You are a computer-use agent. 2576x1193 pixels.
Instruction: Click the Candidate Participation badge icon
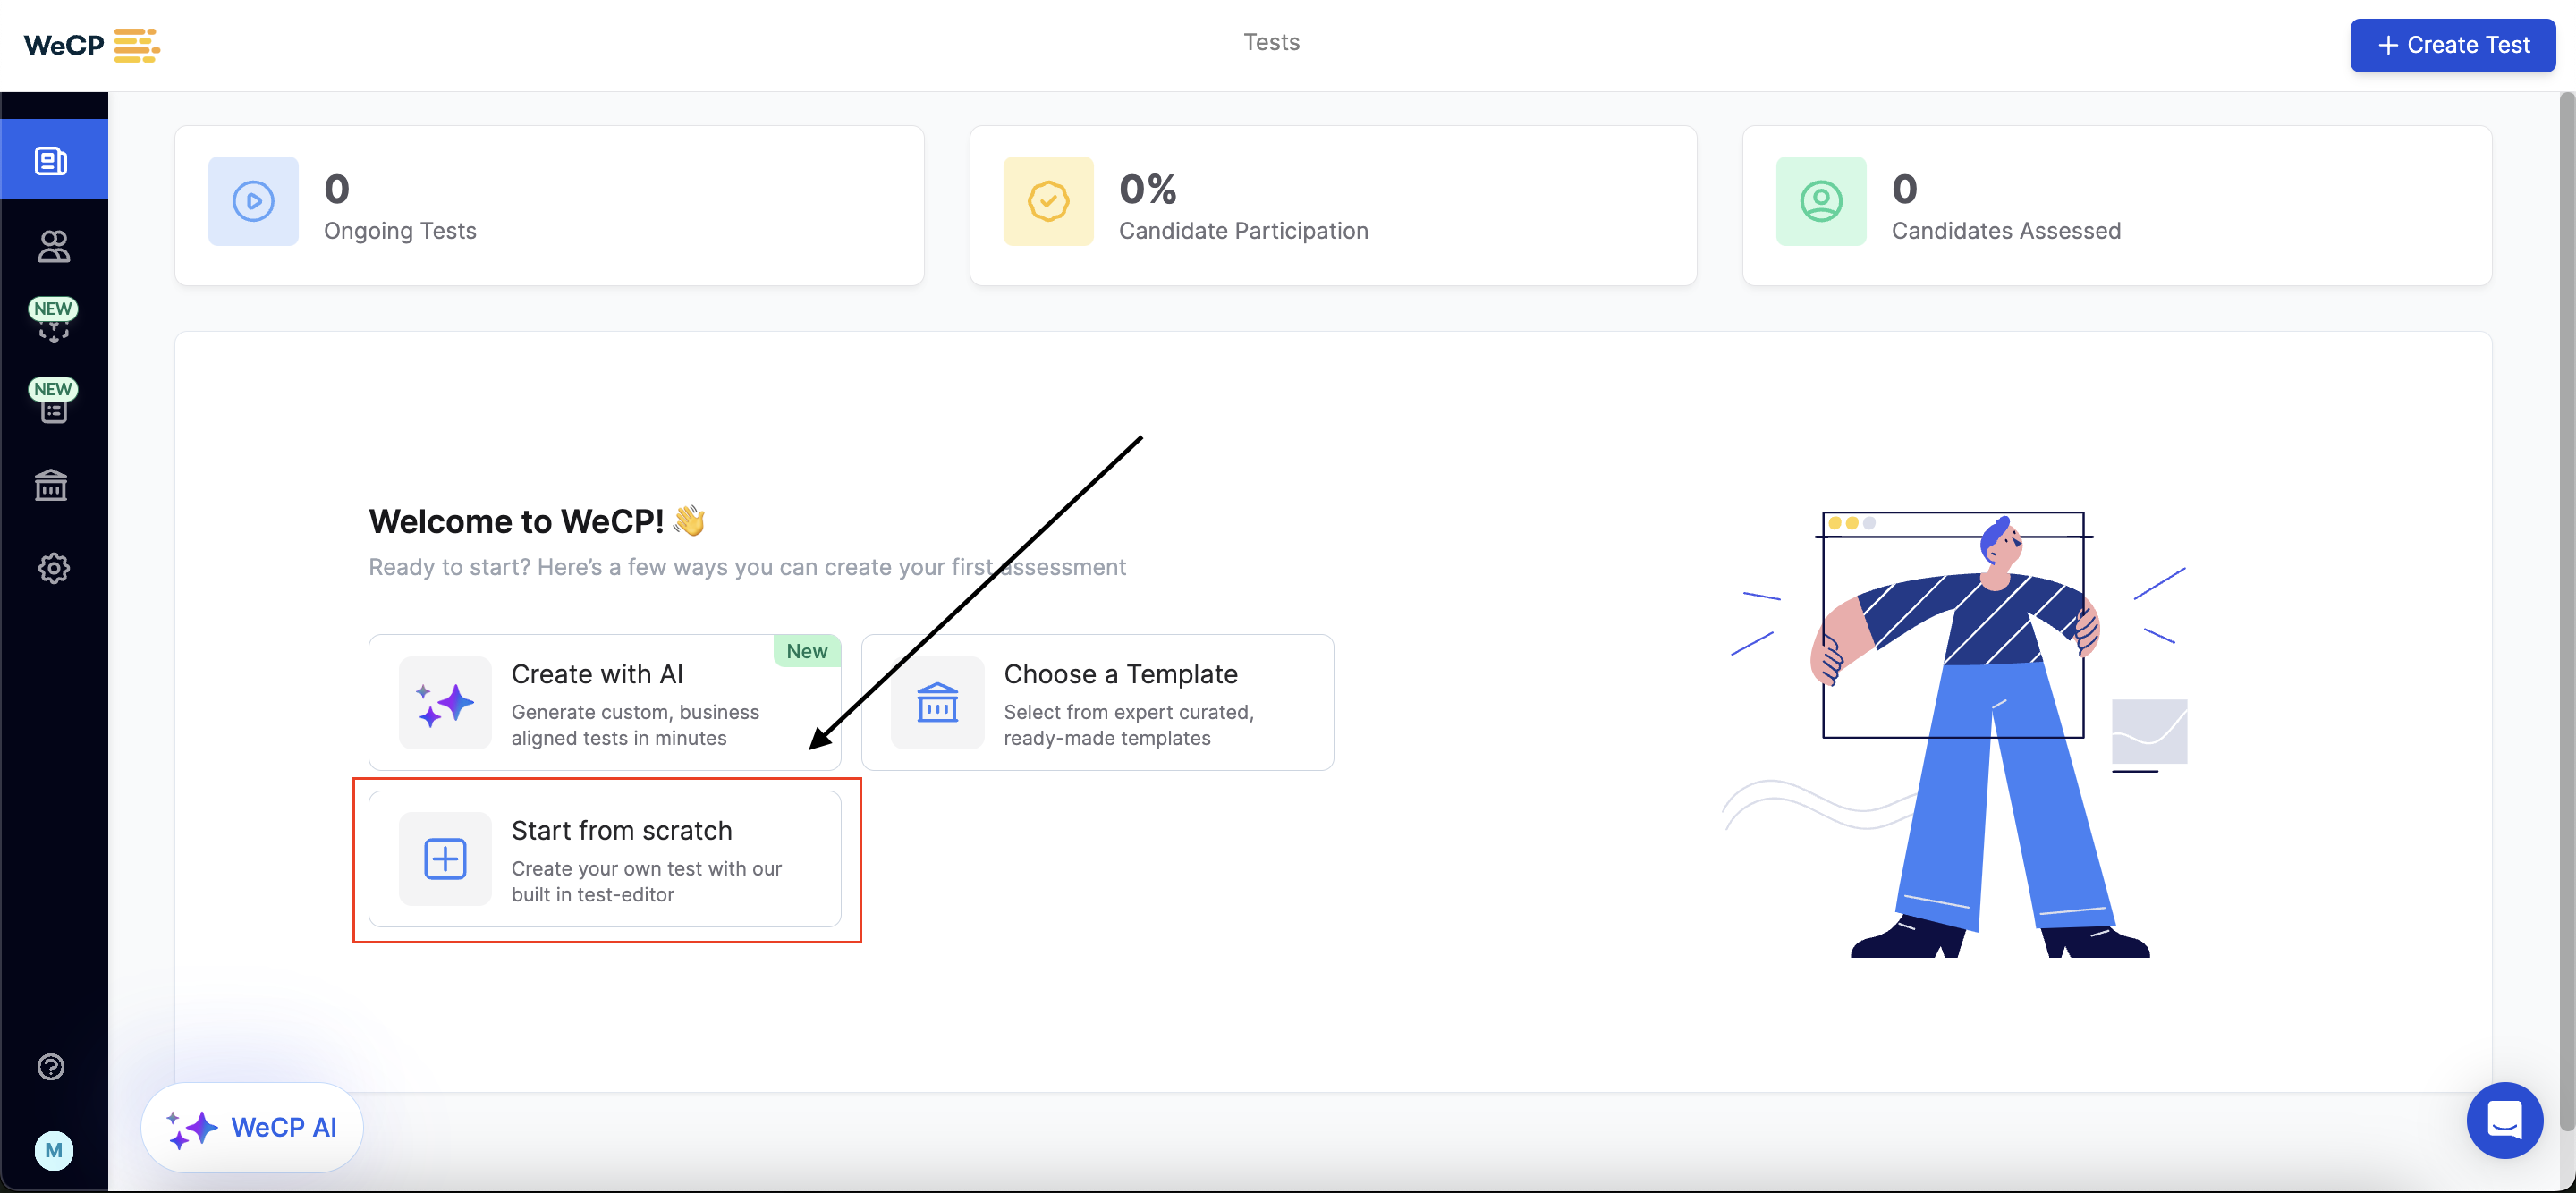click(1048, 201)
